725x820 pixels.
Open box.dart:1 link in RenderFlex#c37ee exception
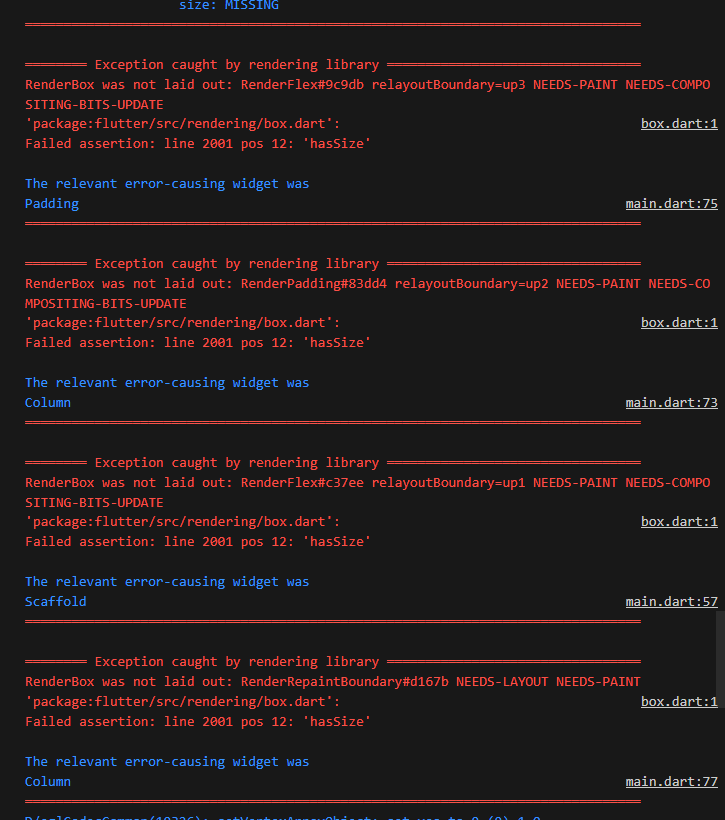[679, 521]
